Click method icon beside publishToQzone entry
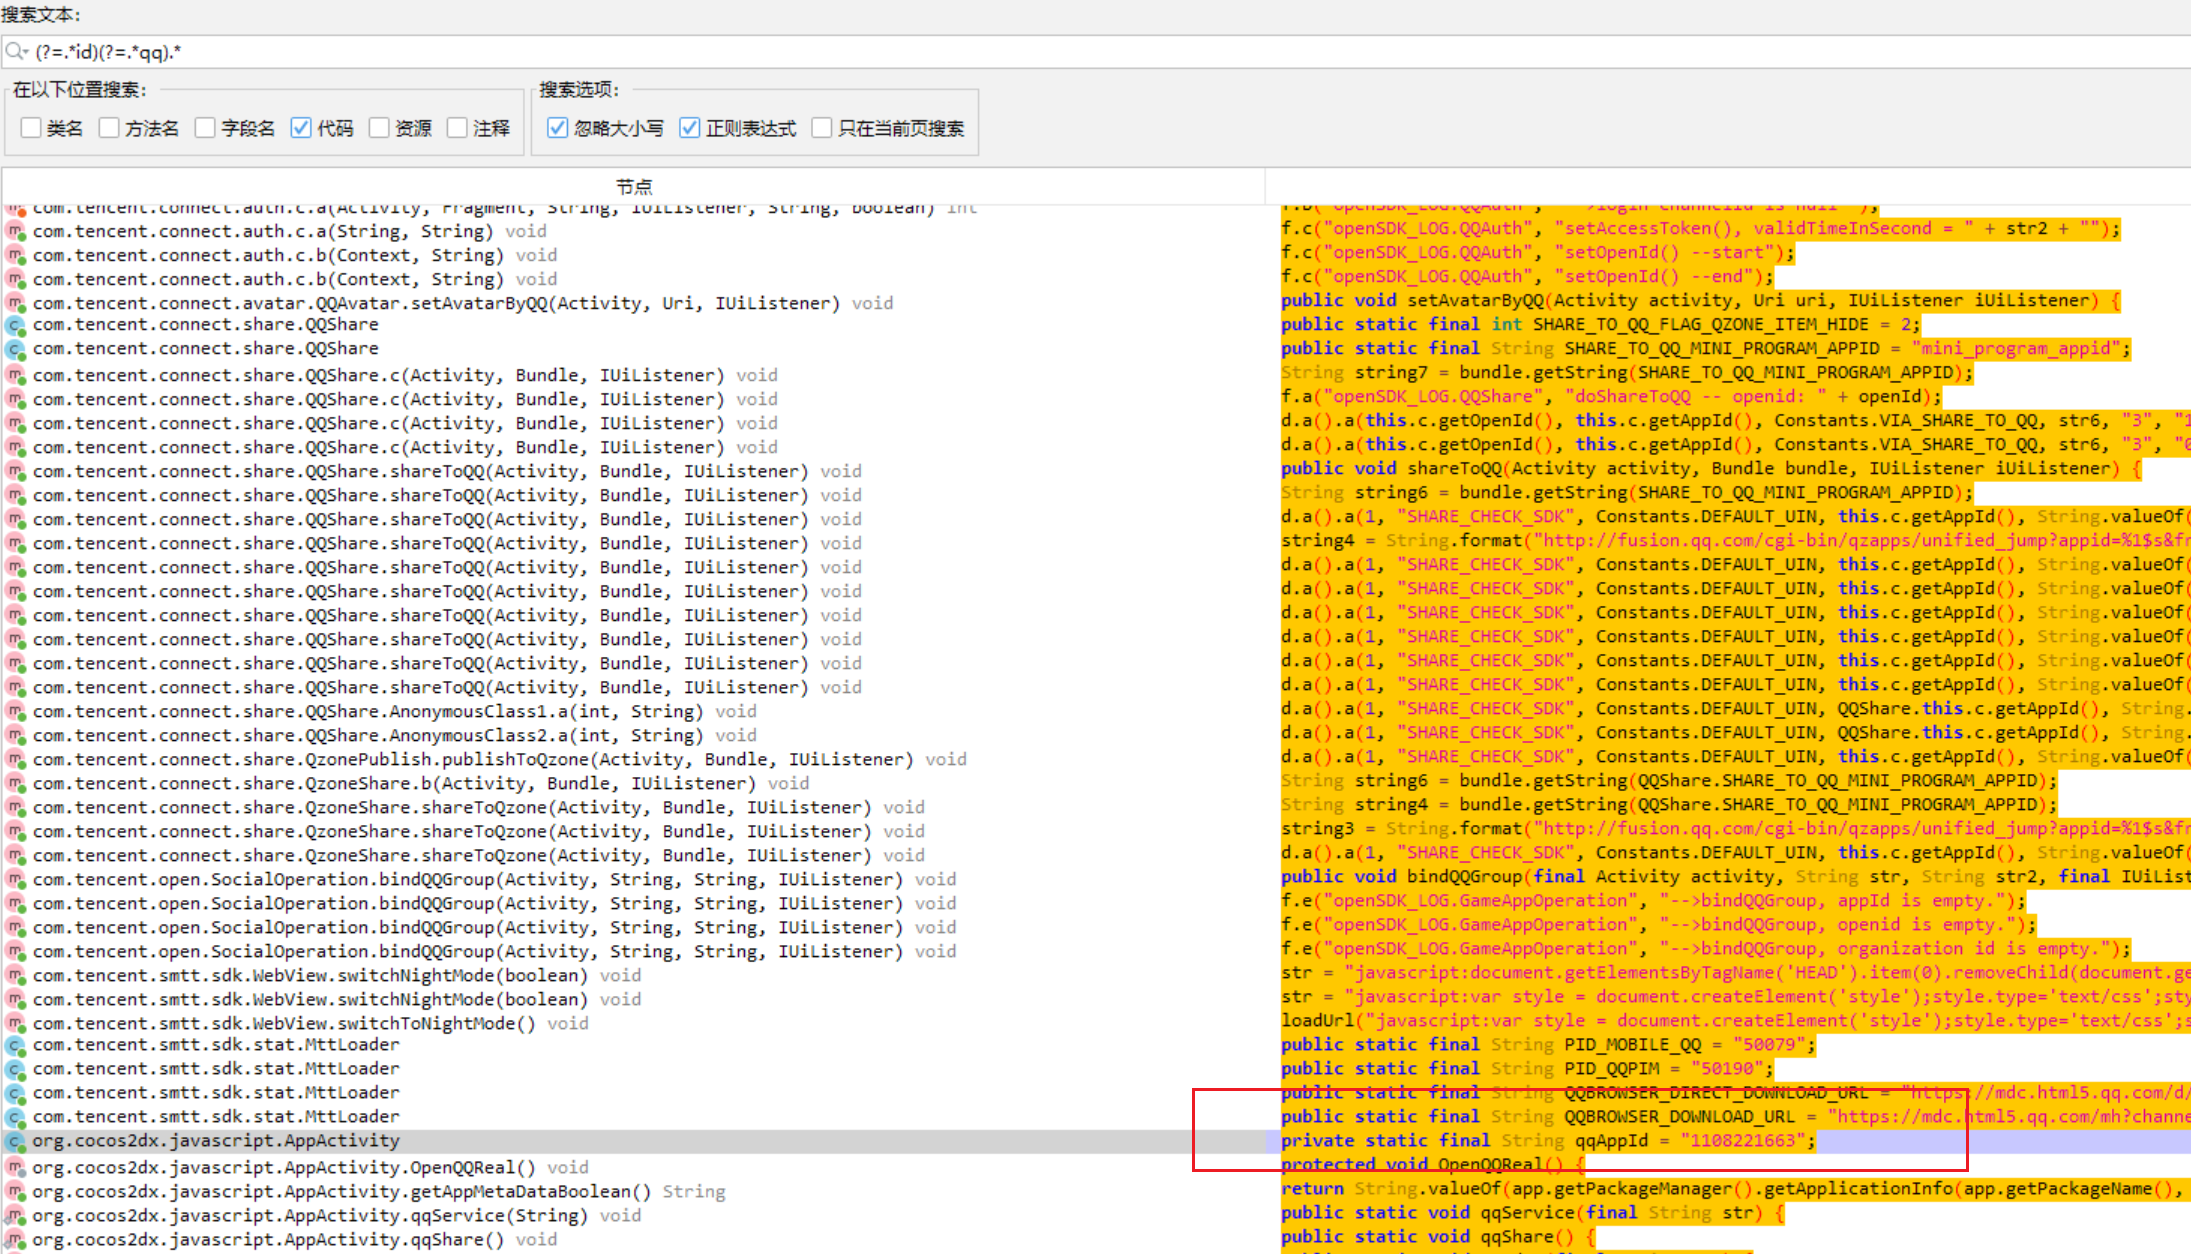The width and height of the screenshot is (2191, 1254). tap(15, 759)
